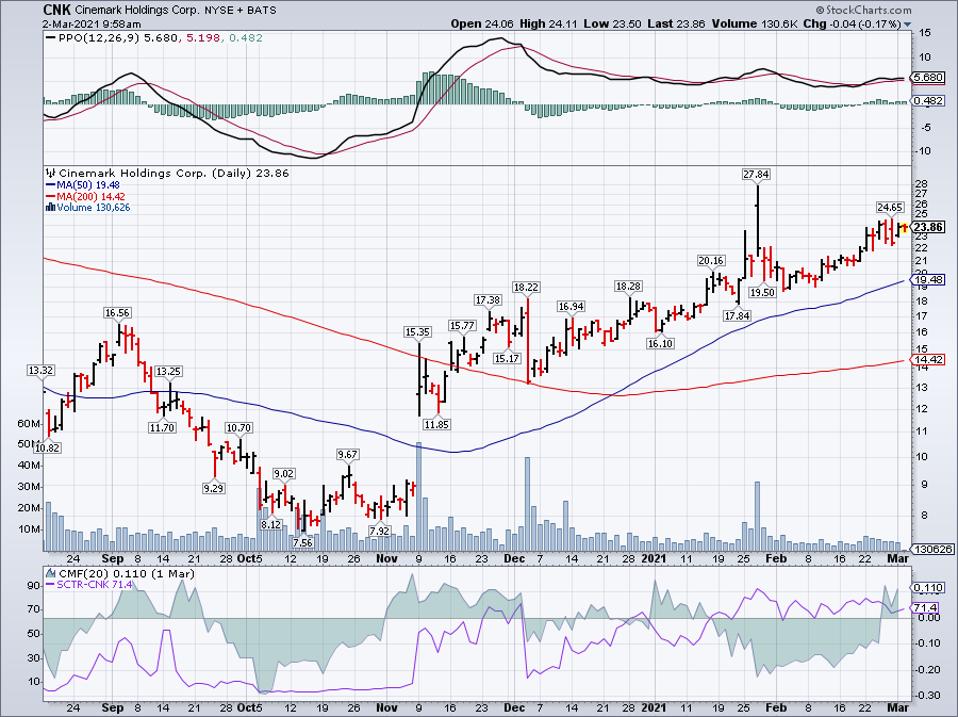This screenshot has height=717, width=958.
Task: Click the 15.35 price label
Action: point(417,332)
